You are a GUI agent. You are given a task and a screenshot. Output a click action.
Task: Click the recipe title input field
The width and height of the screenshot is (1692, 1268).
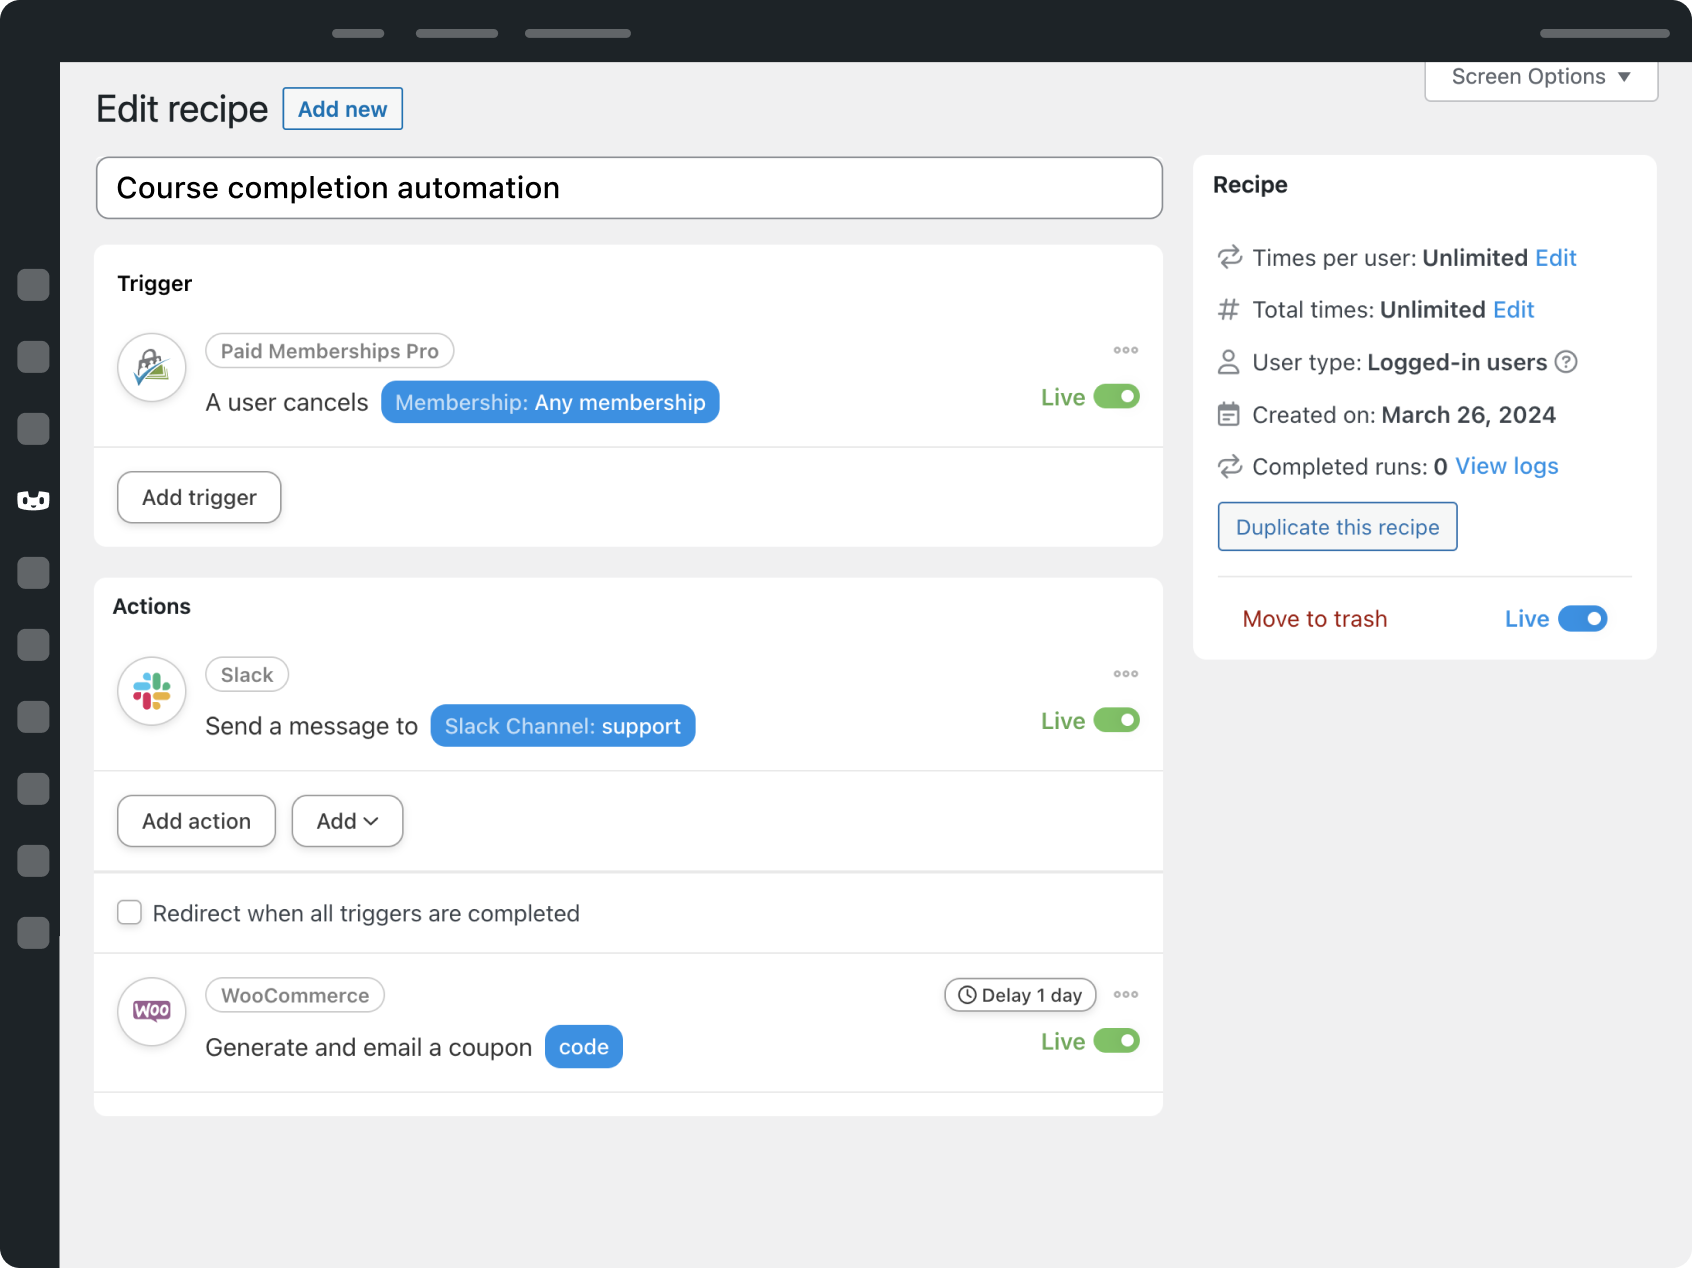628,188
